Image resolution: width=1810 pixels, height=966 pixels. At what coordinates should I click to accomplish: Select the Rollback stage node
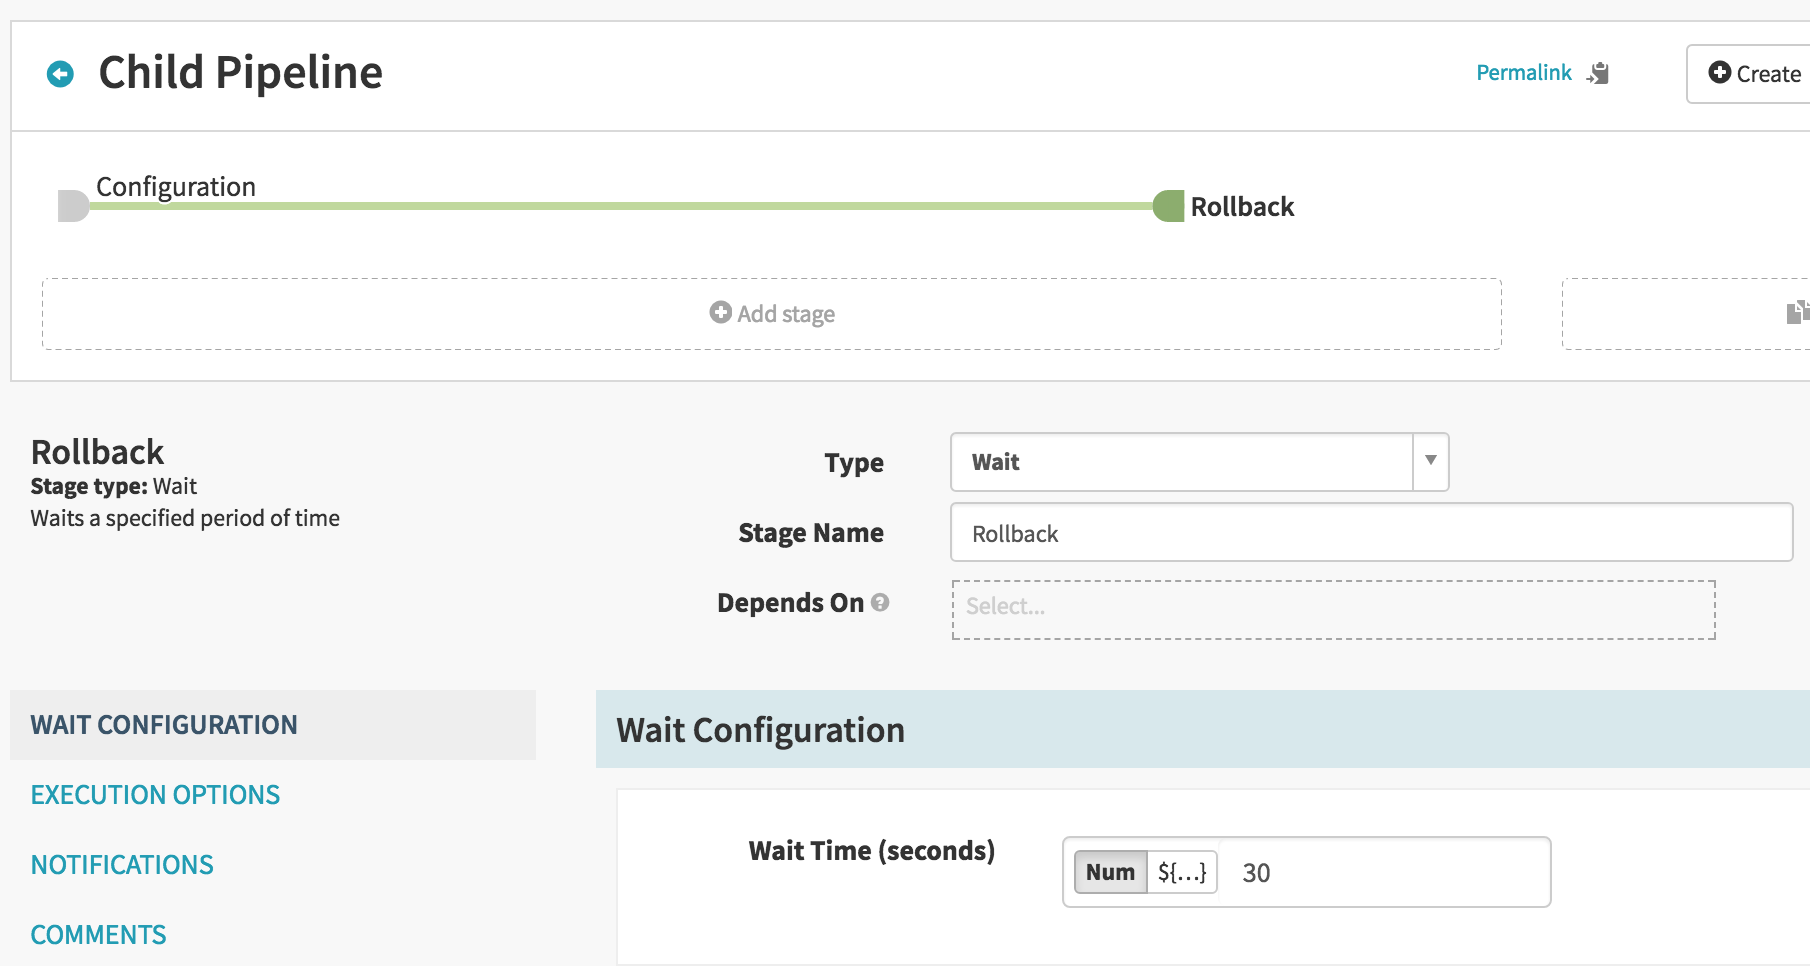coord(1168,206)
